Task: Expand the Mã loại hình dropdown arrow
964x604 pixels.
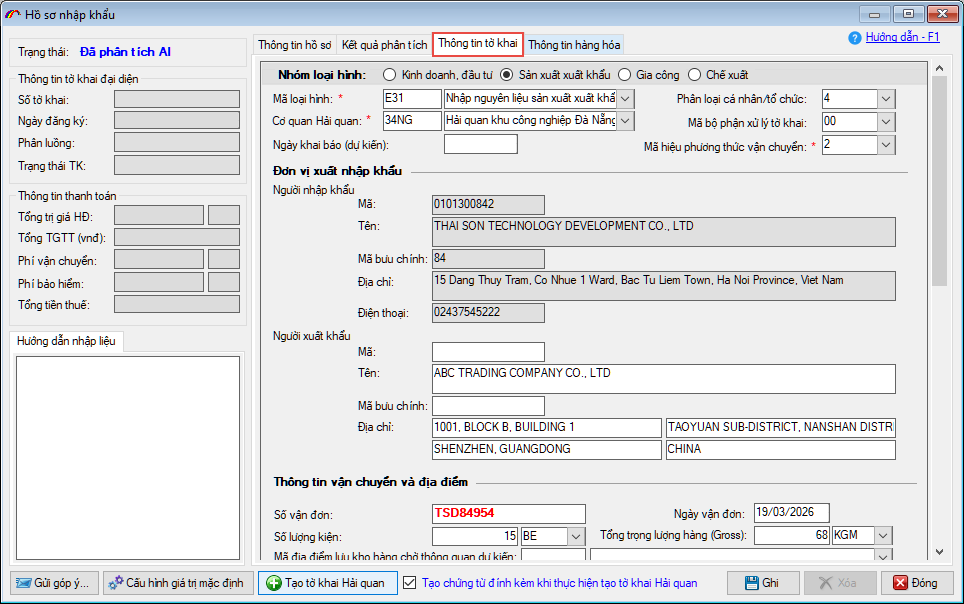Action: point(626,98)
